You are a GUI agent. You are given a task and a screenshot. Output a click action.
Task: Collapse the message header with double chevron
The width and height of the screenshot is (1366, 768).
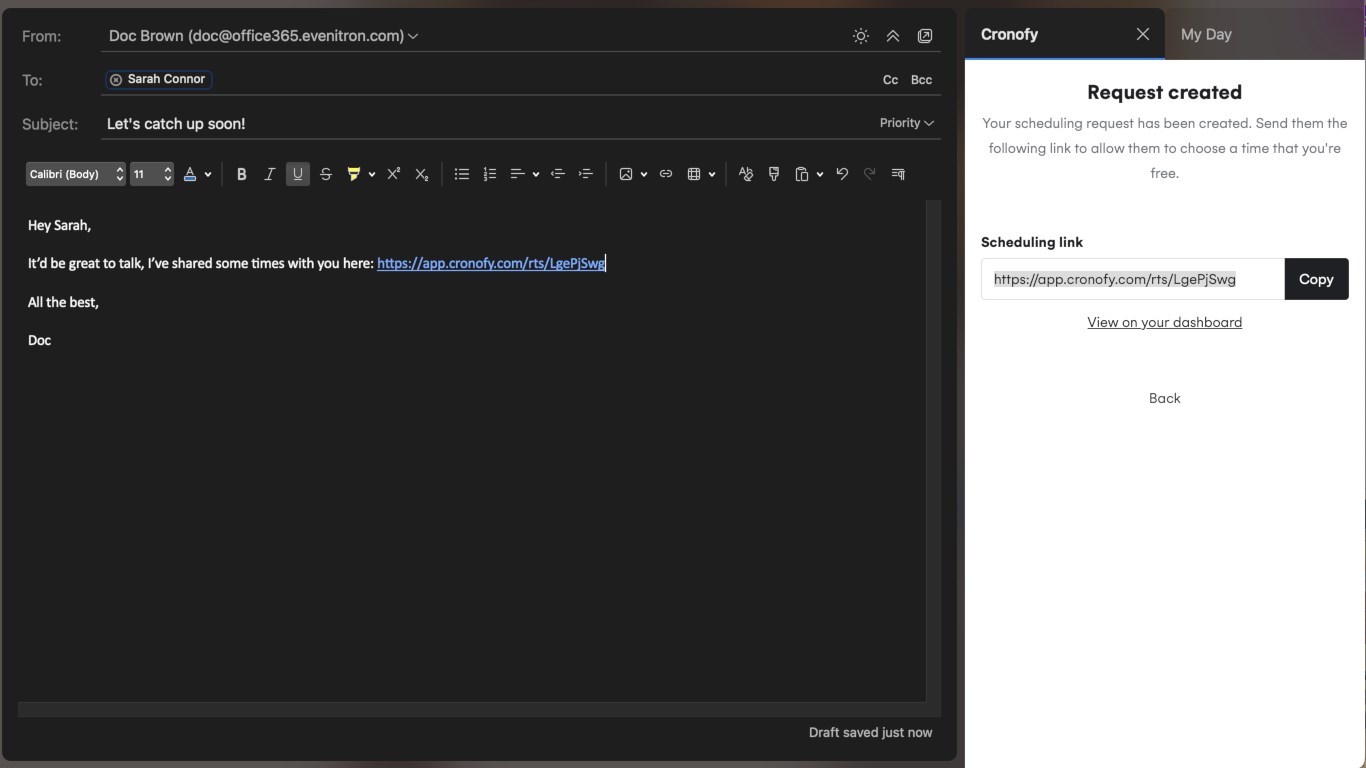pos(893,36)
